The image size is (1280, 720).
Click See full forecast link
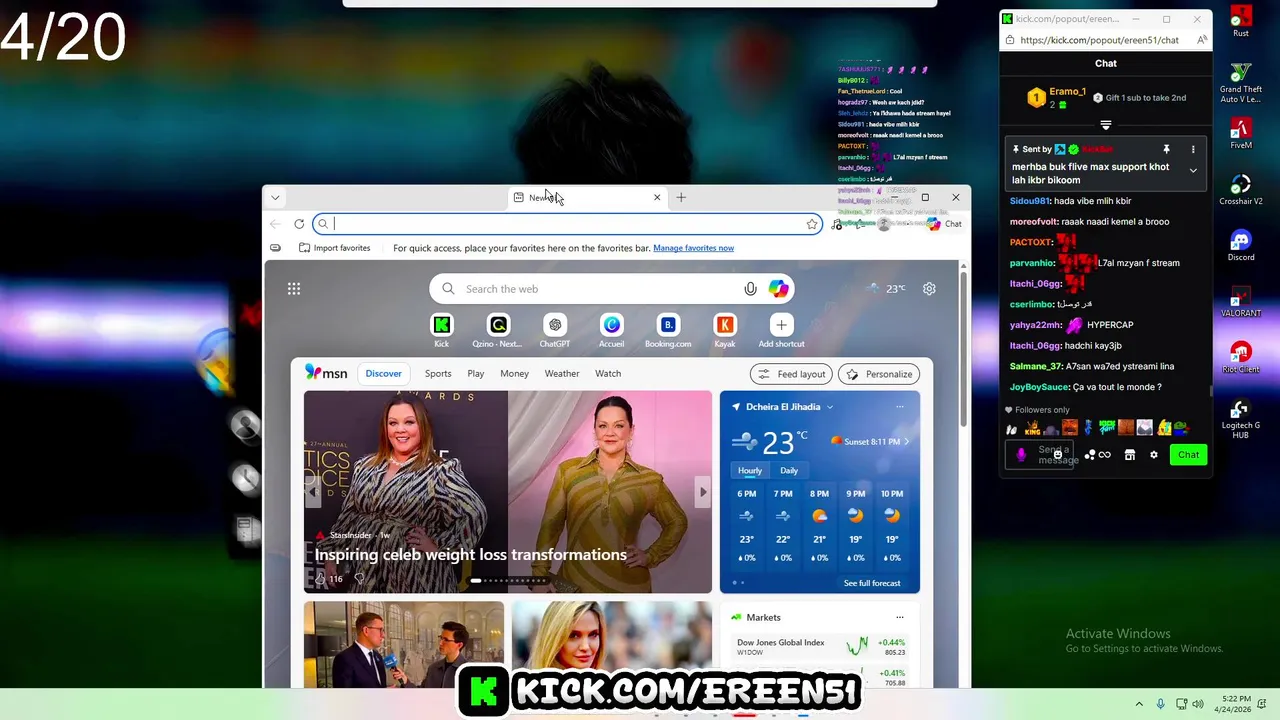click(872, 583)
